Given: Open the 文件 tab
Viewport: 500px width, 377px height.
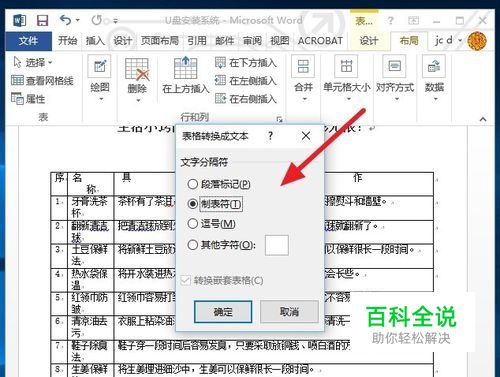Looking at the screenshot, I should tap(28, 41).
